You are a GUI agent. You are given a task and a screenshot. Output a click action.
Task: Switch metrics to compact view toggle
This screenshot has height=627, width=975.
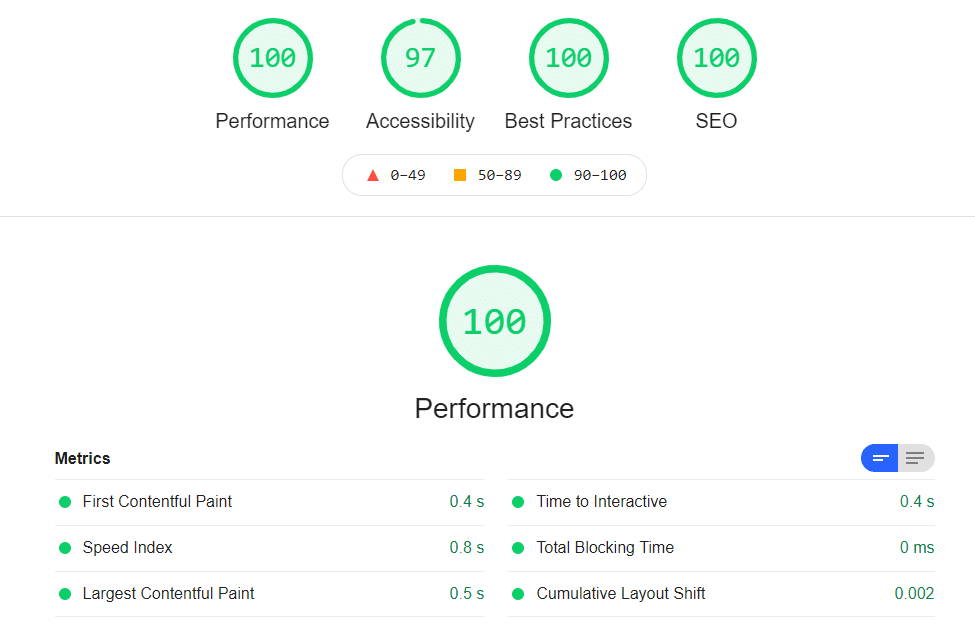coord(879,458)
